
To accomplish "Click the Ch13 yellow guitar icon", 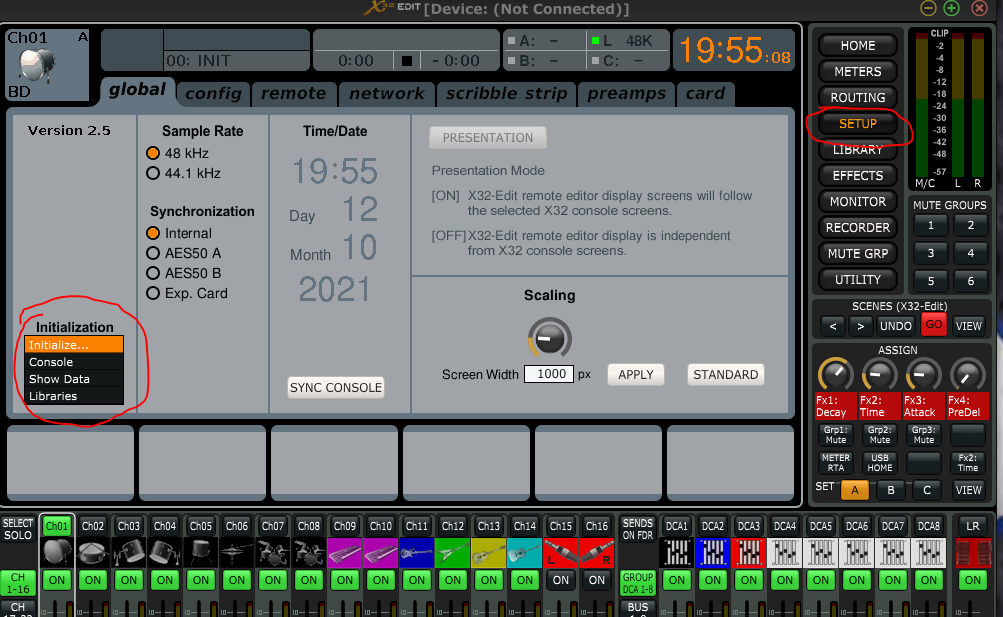I will coord(489,552).
